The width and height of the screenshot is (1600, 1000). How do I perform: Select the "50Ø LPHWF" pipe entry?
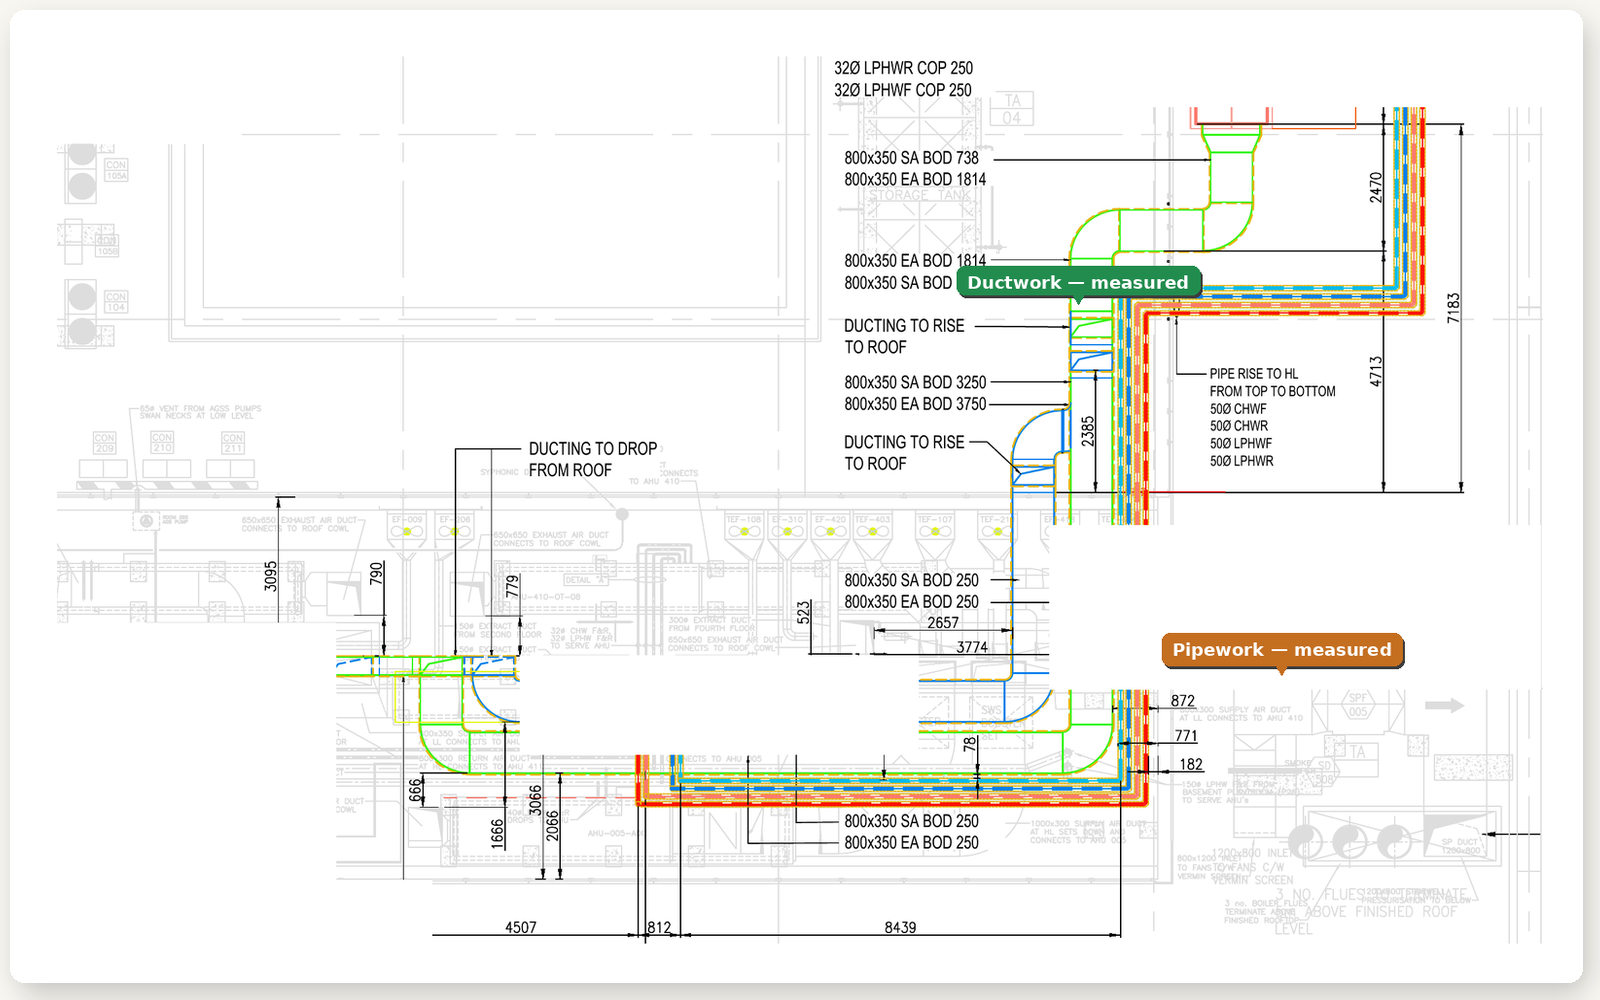(1240, 443)
